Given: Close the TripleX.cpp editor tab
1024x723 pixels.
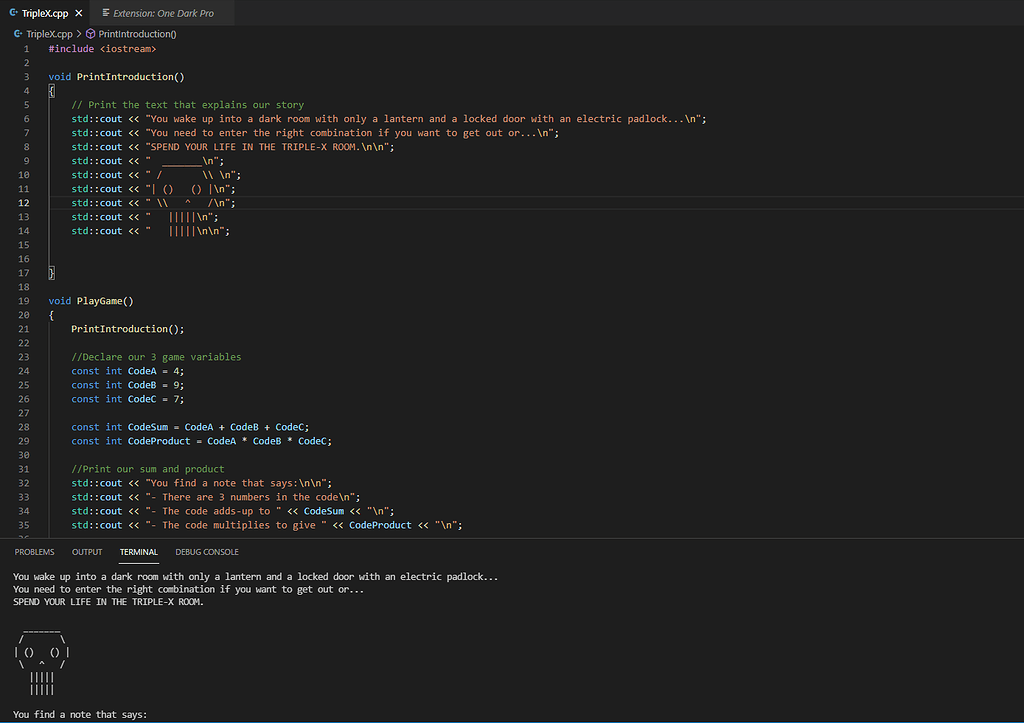Looking at the screenshot, I should [78, 14].
